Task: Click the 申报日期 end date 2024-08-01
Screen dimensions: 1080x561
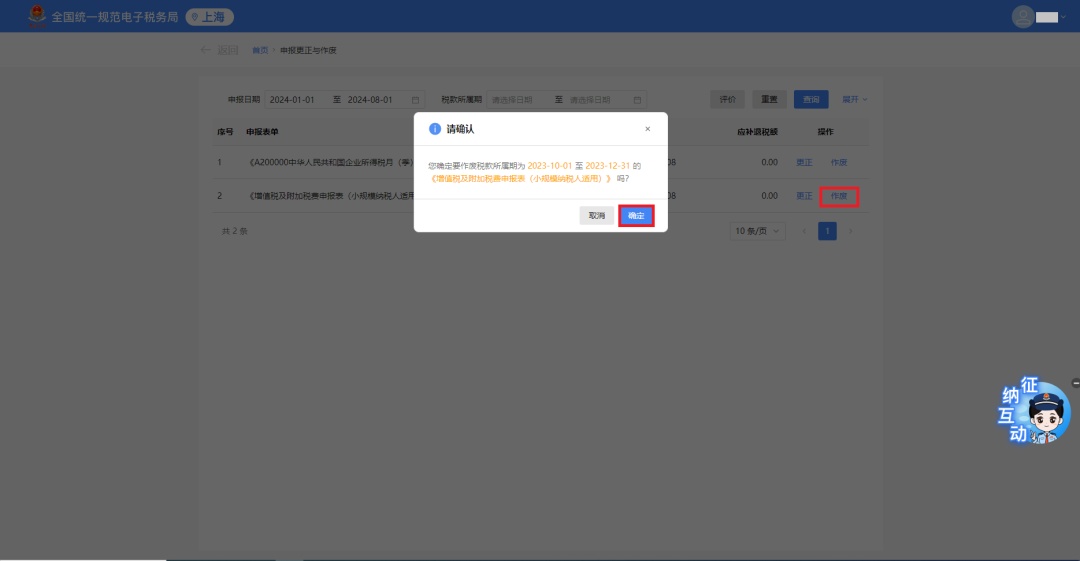Action: coord(370,100)
